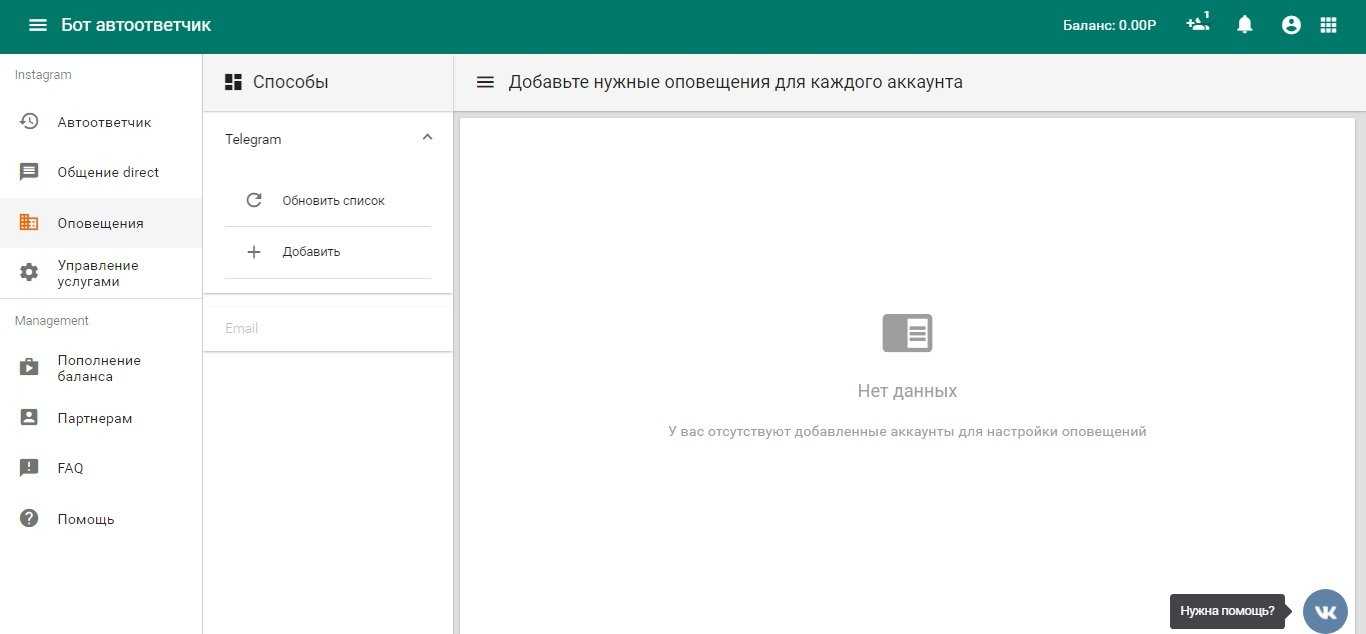Click the Баланс: 0.00Р indicator
This screenshot has height=634, width=1366.
coord(1109,25)
